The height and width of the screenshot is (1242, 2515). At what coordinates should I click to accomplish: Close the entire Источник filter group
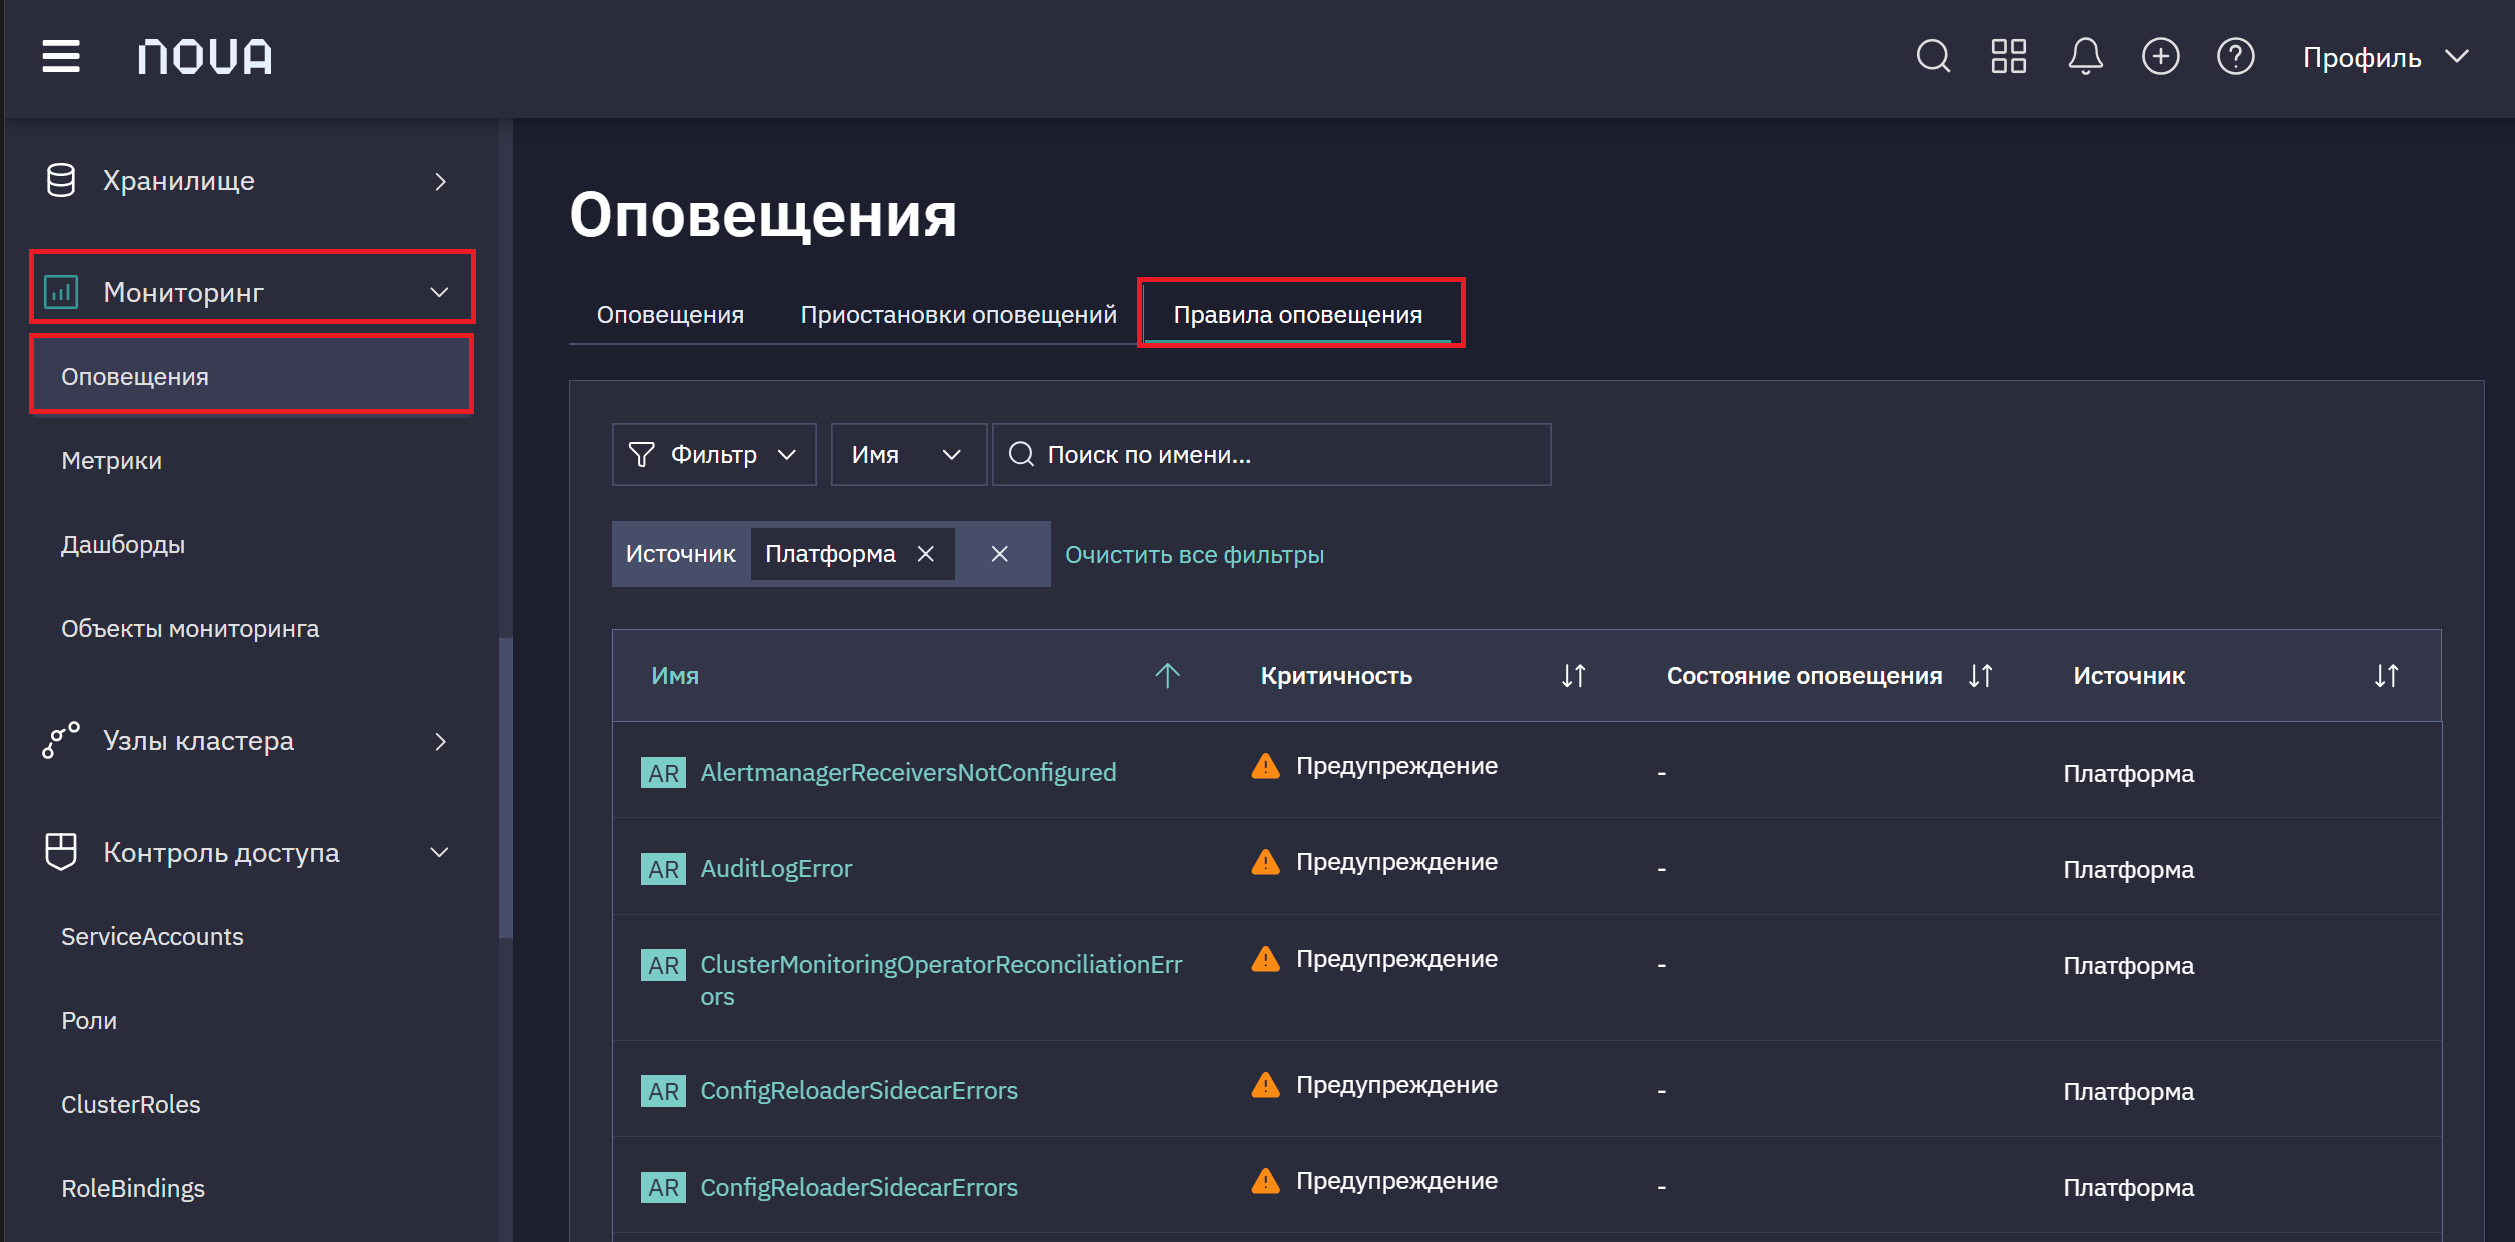999,554
